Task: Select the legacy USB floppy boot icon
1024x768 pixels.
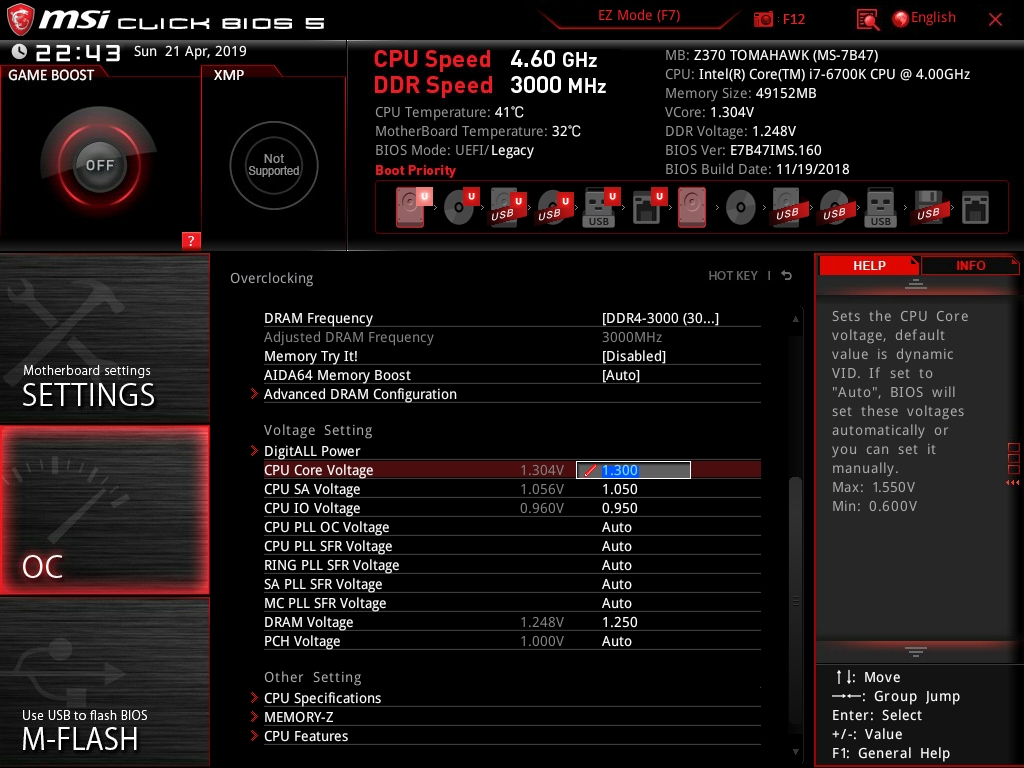Action: (928, 207)
